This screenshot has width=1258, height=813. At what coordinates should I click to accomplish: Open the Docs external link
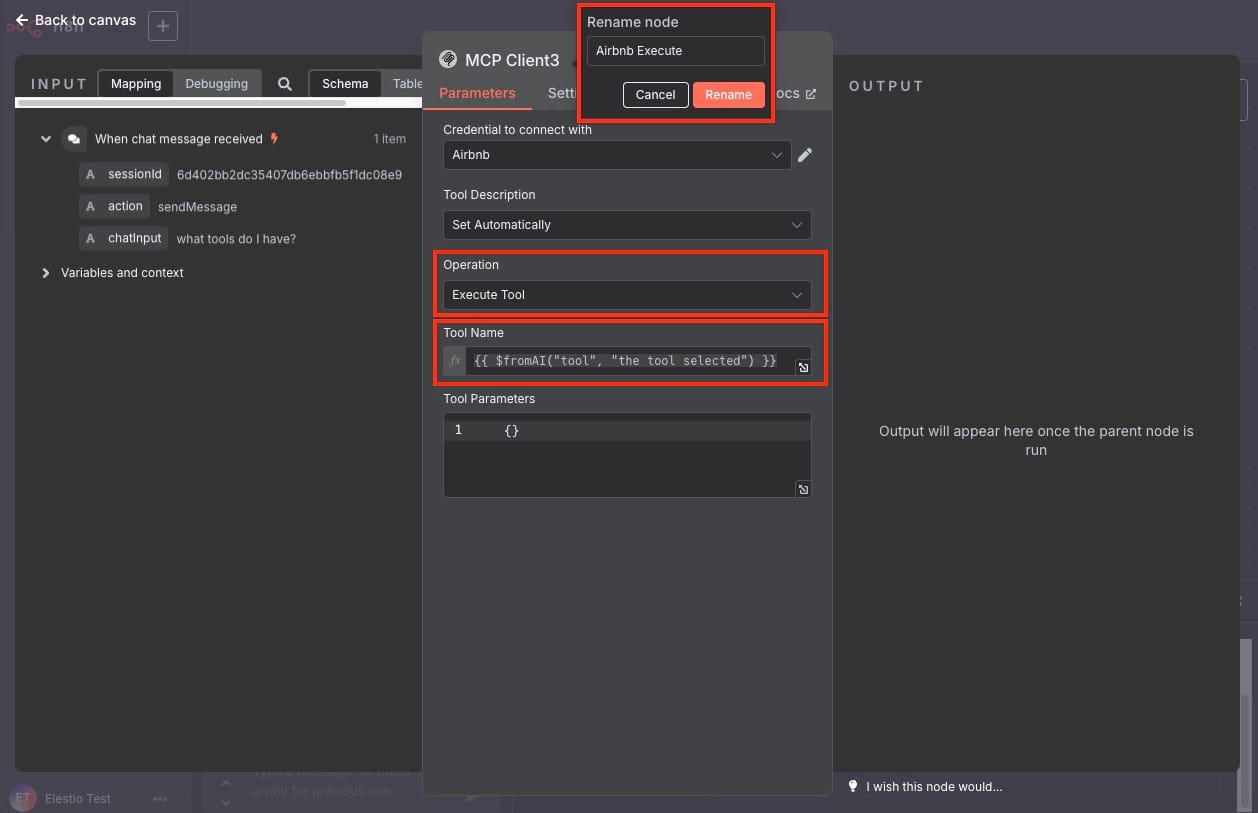click(x=796, y=93)
